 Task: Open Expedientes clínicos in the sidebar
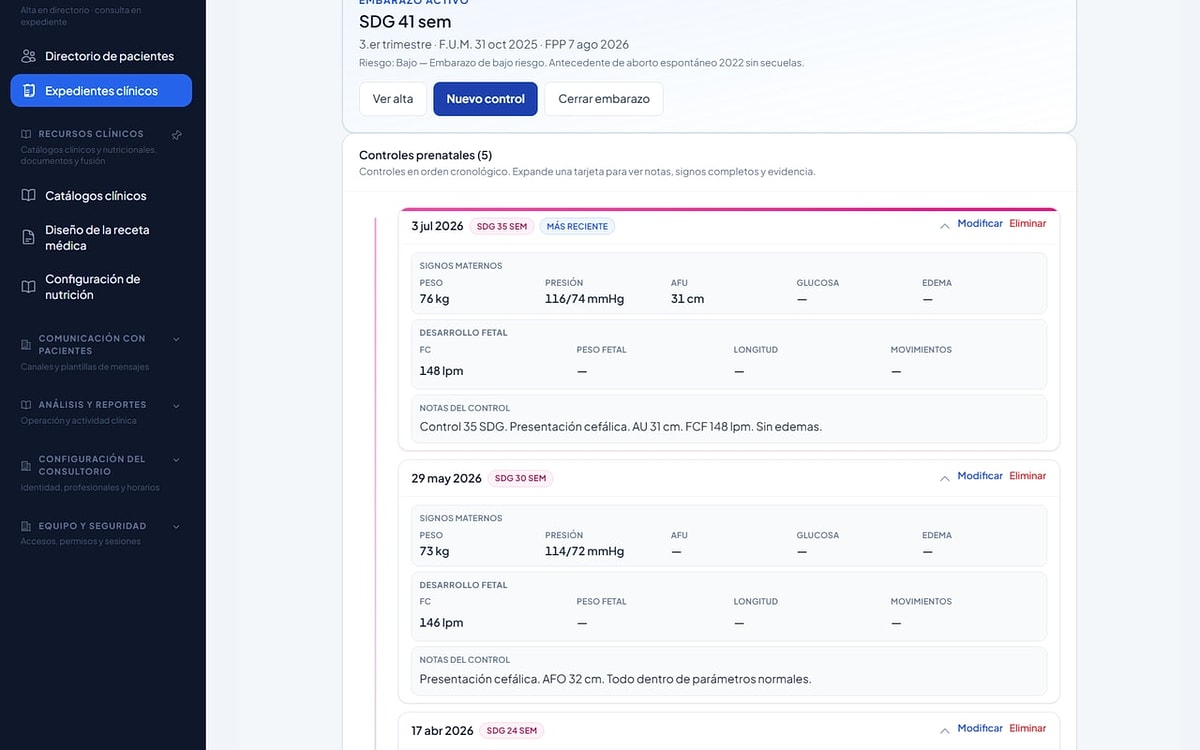101,91
